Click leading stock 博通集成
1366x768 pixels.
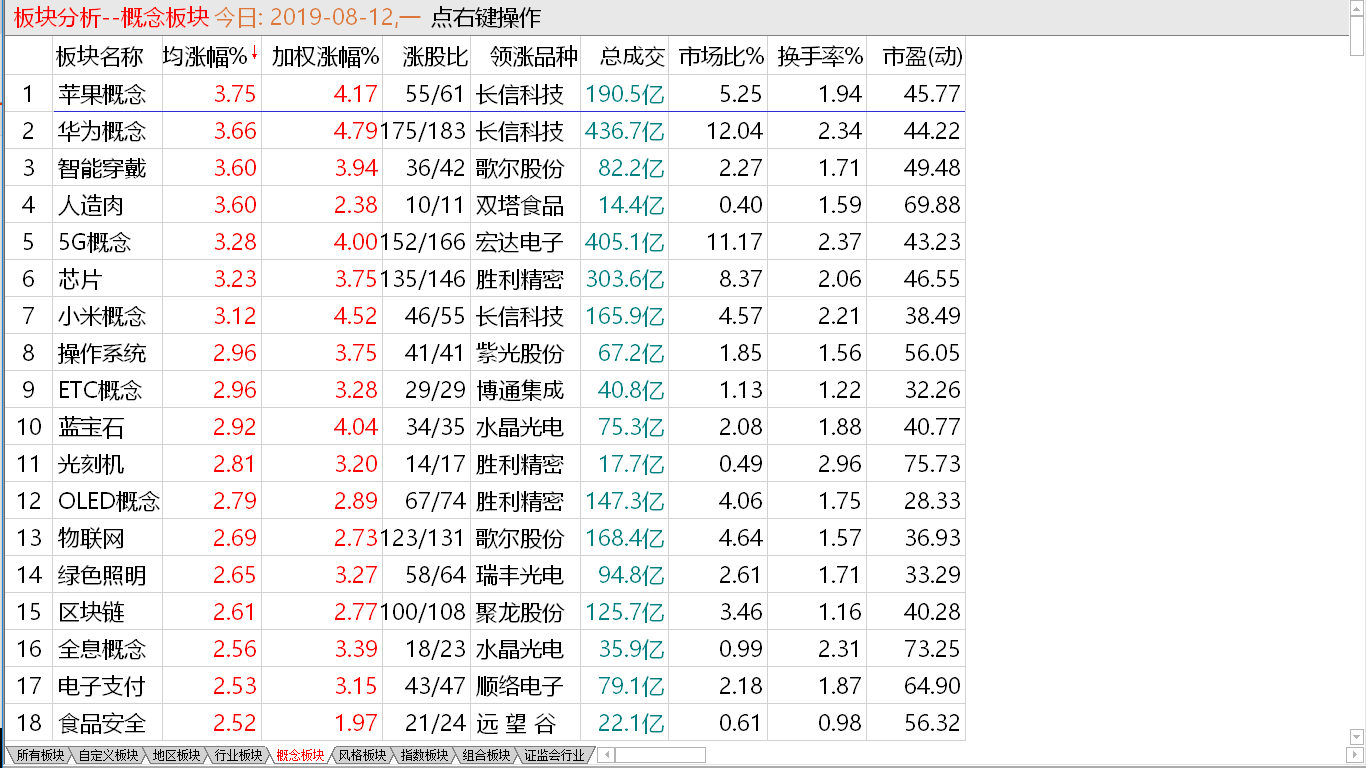(520, 390)
